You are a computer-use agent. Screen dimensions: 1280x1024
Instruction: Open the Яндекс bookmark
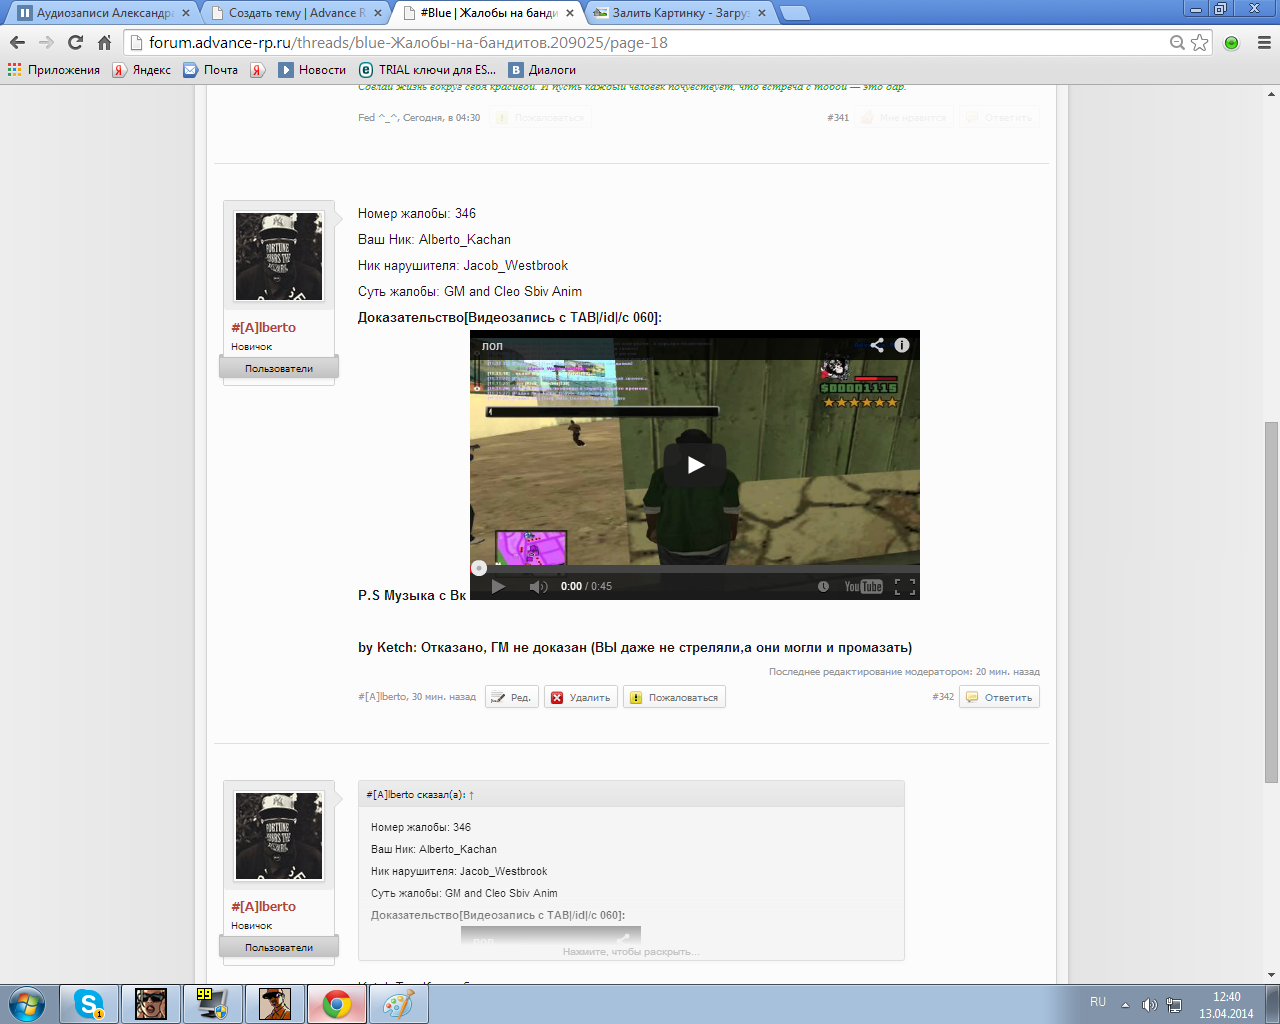point(142,70)
